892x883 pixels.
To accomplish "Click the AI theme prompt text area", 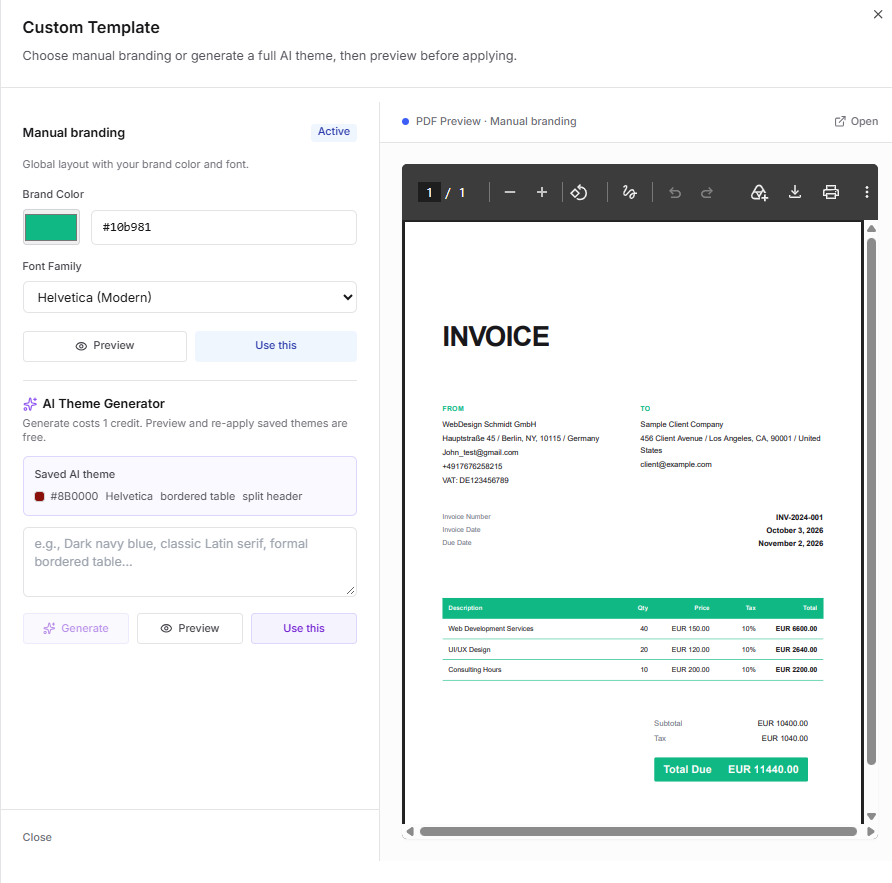I will click(189, 562).
